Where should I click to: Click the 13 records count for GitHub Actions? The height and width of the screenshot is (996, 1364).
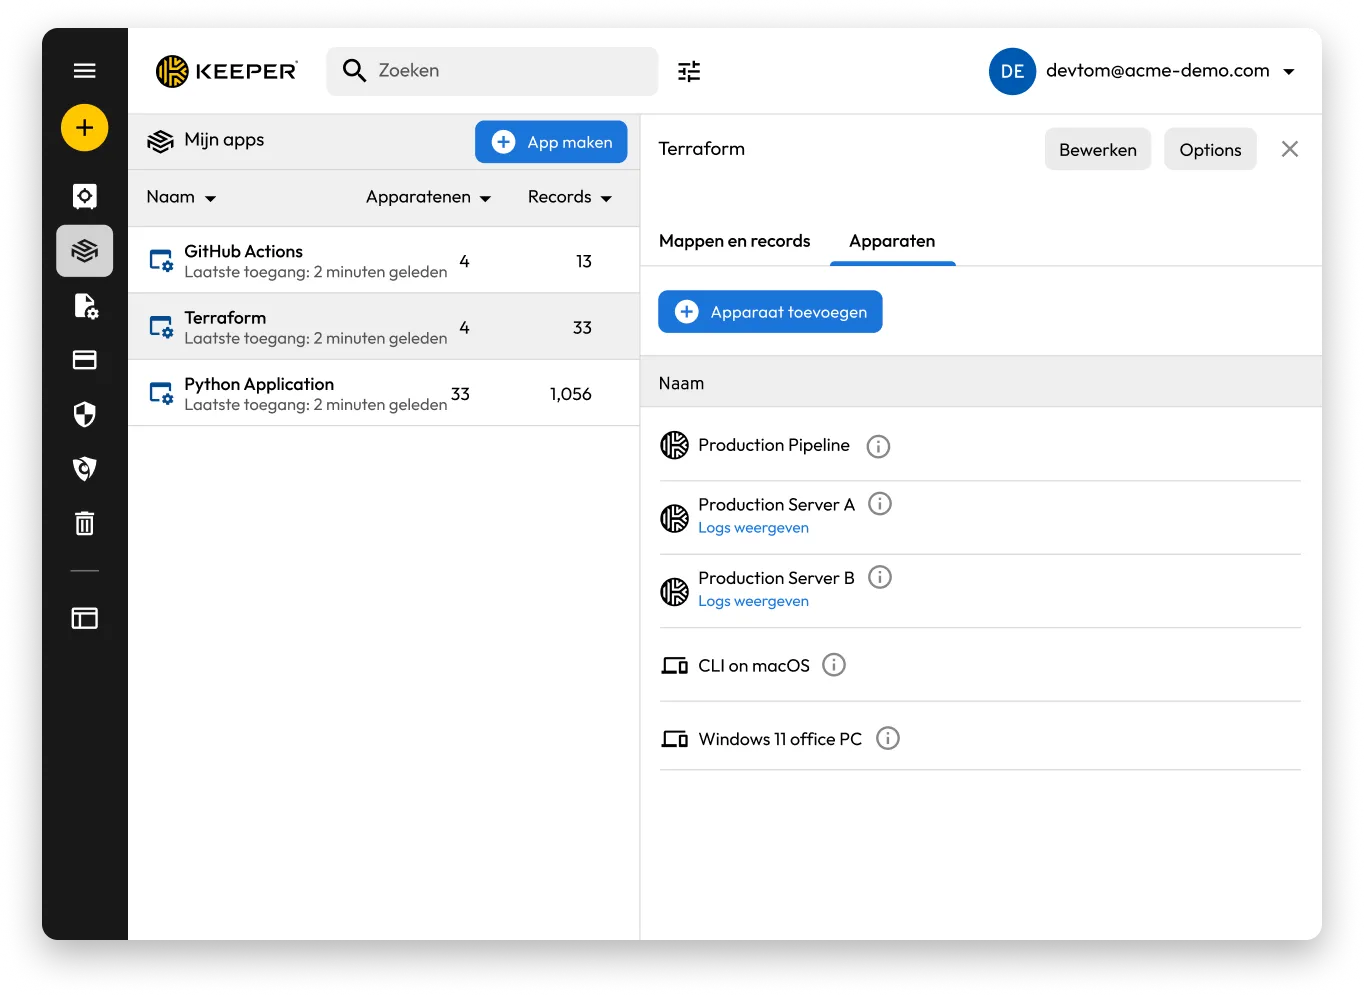[584, 261]
